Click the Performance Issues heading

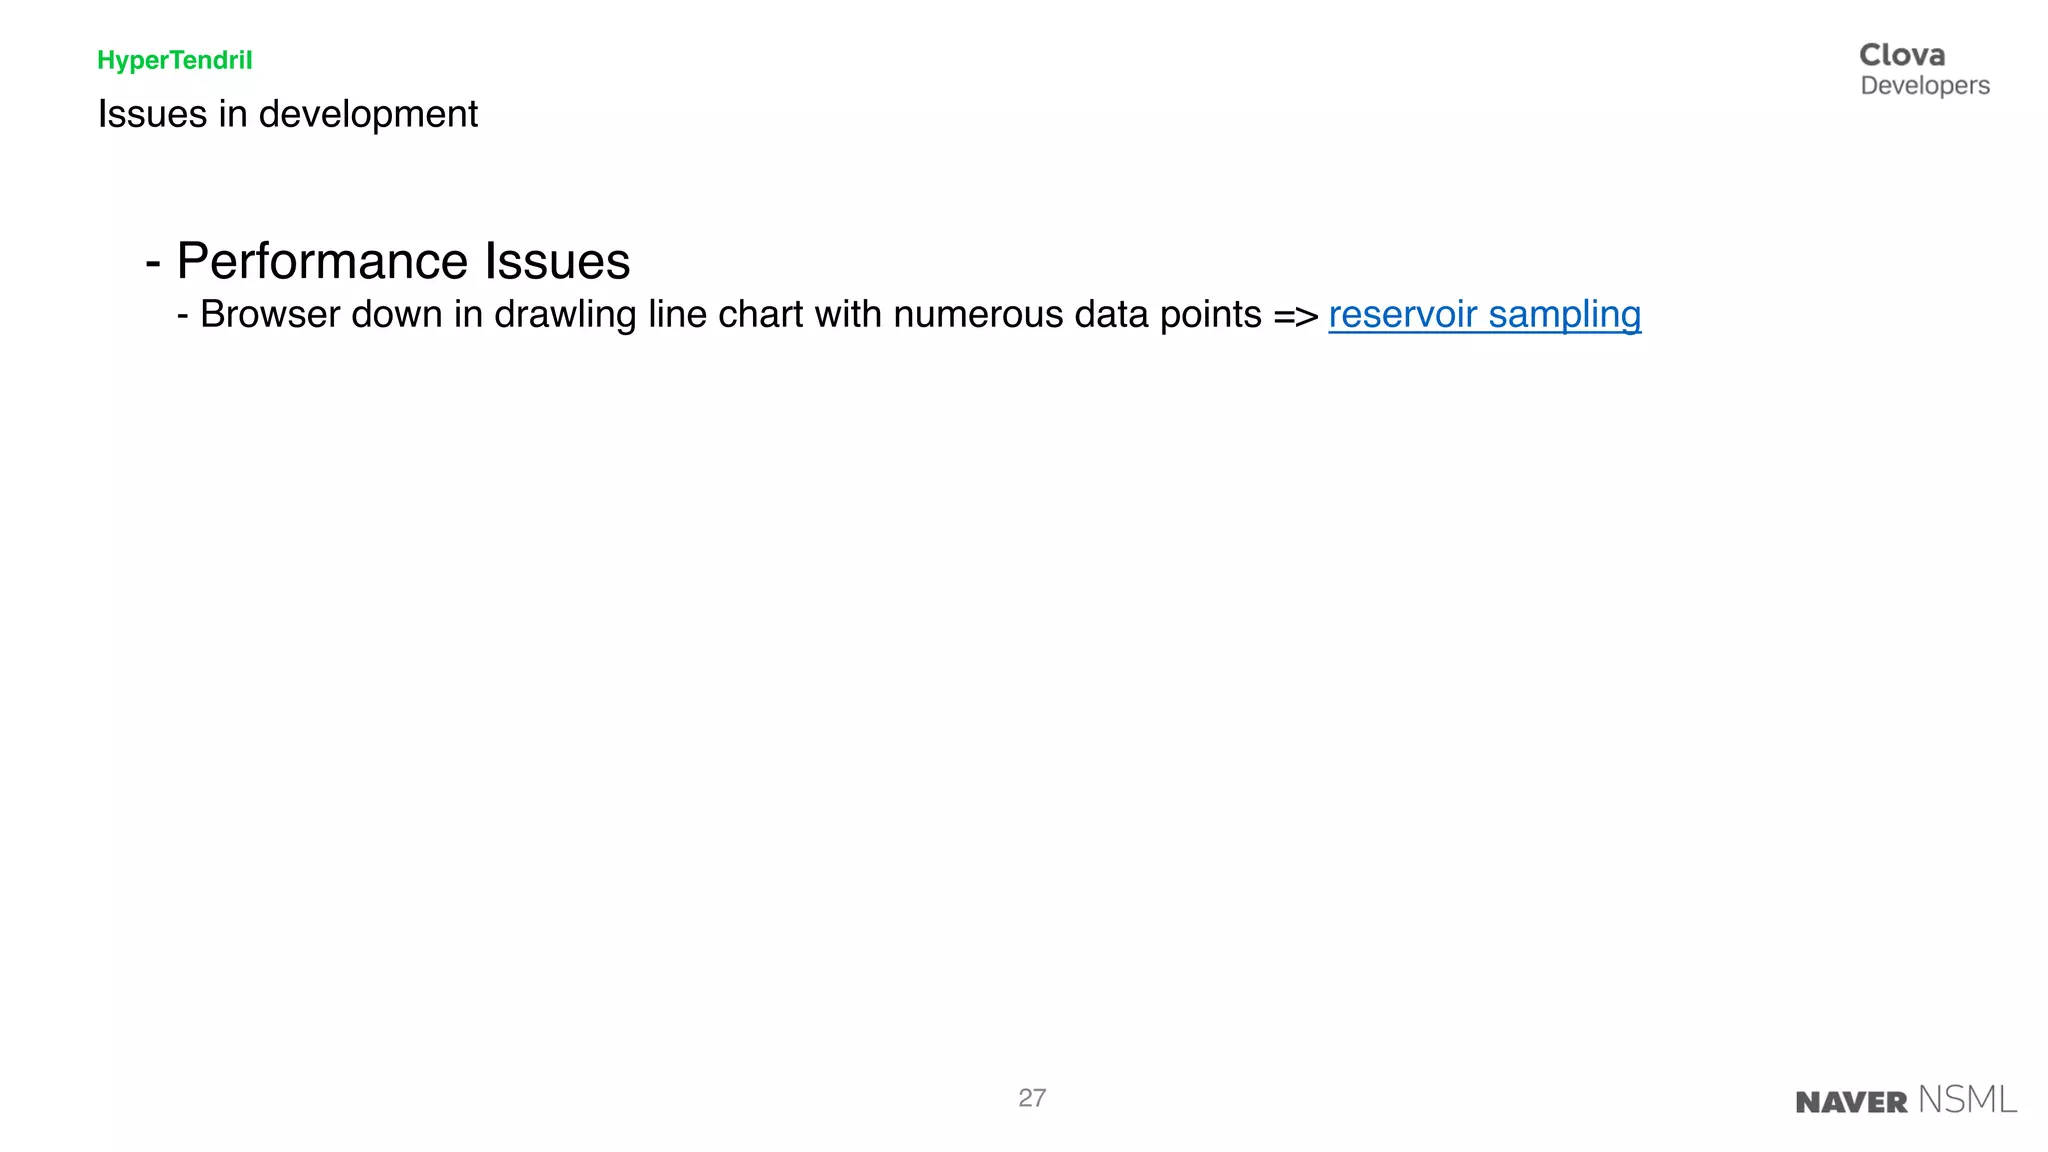(x=403, y=261)
